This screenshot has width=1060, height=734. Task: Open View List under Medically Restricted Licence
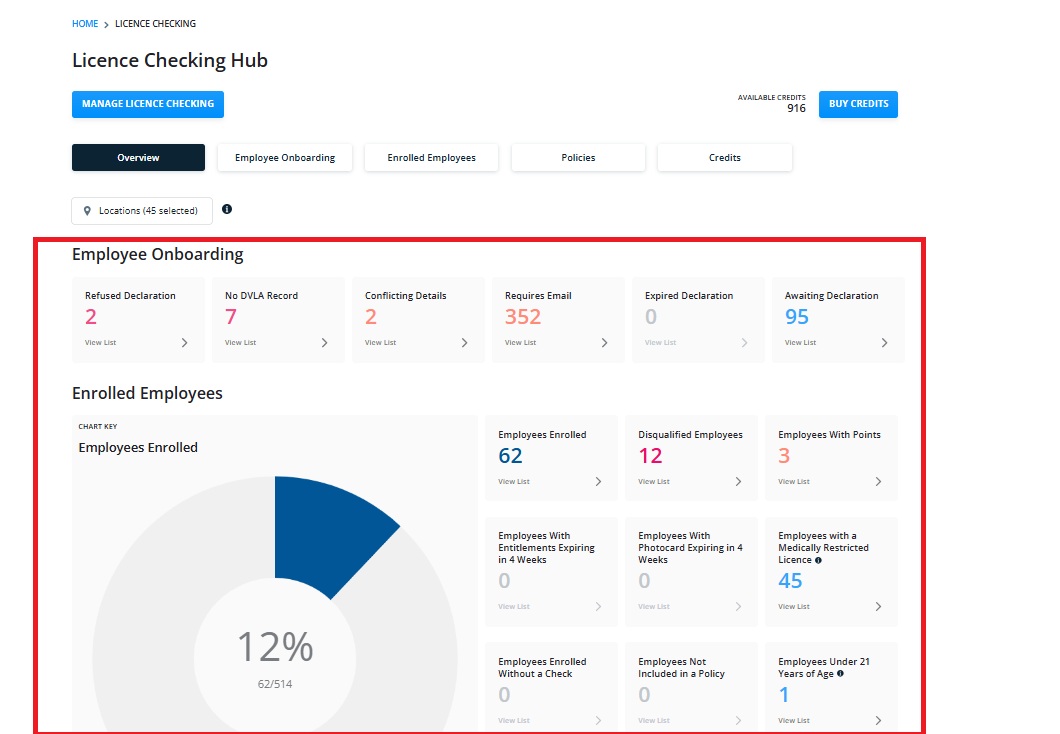click(x=794, y=607)
